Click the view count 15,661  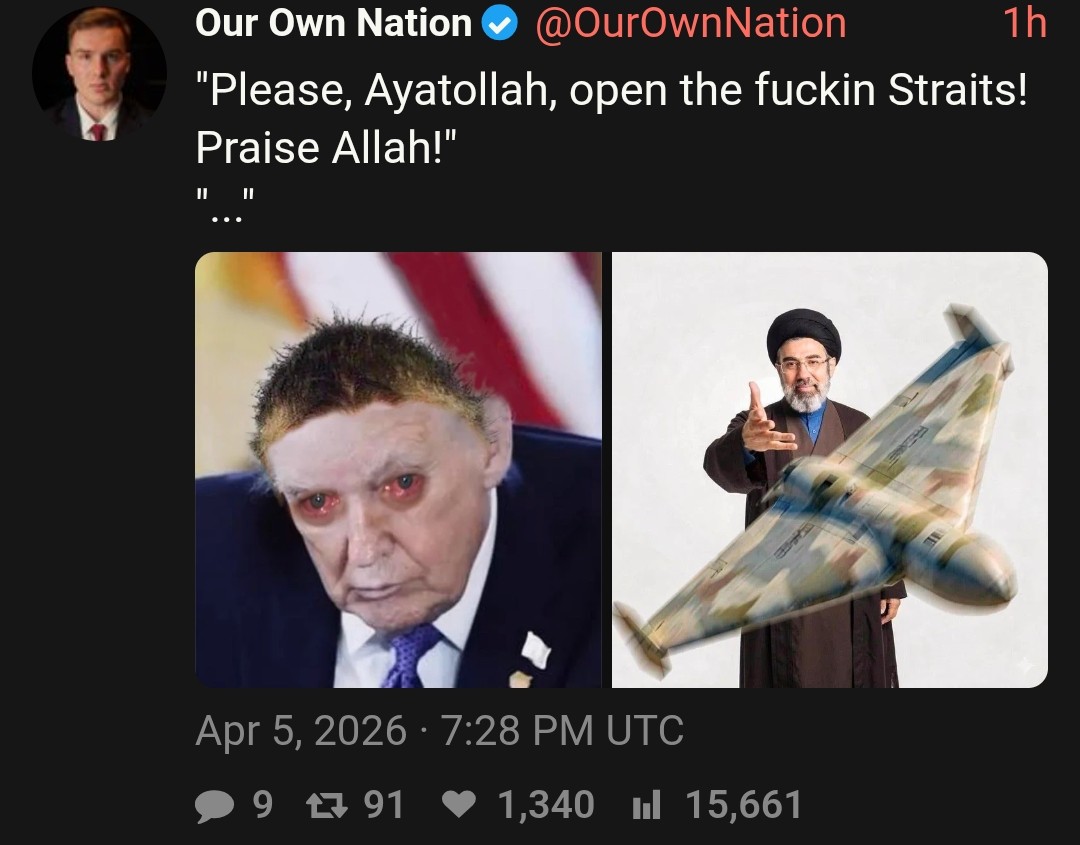(x=744, y=804)
